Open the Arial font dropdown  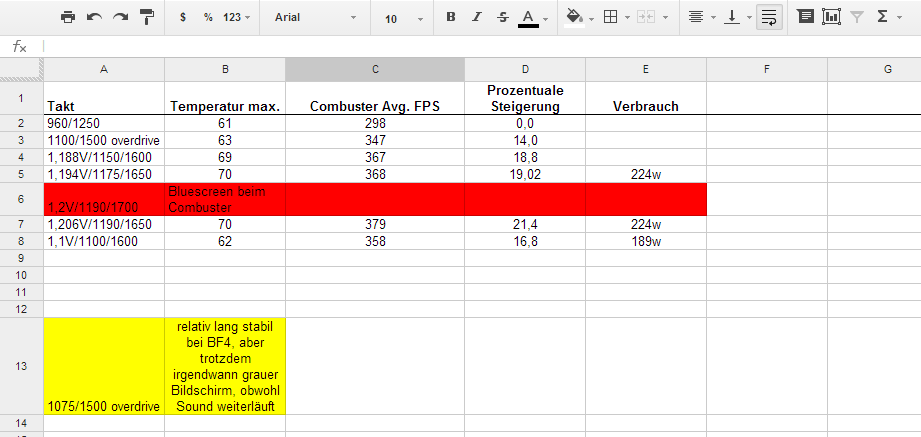[315, 18]
